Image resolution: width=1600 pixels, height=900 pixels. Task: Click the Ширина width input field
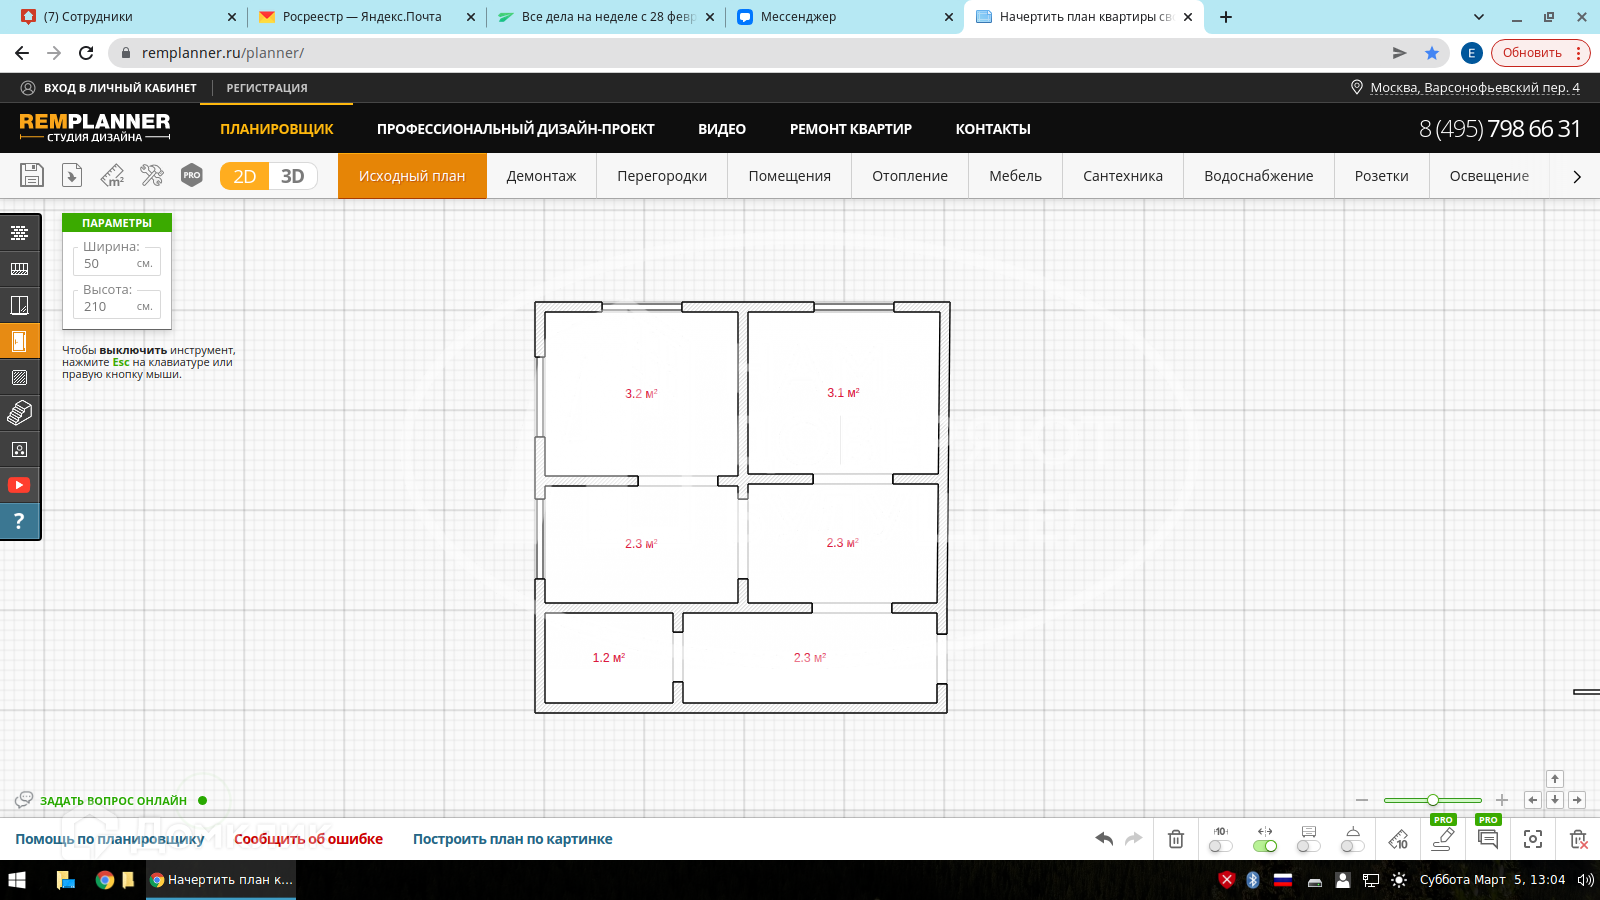117,264
